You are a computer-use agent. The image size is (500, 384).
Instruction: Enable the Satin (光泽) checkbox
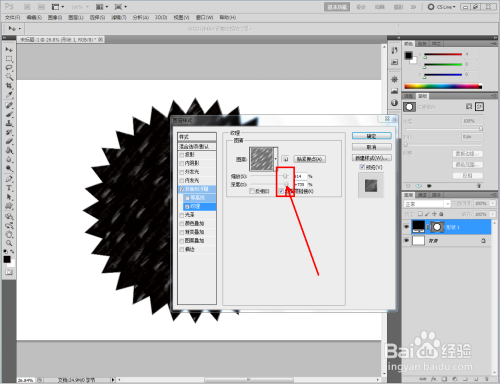tap(182, 215)
